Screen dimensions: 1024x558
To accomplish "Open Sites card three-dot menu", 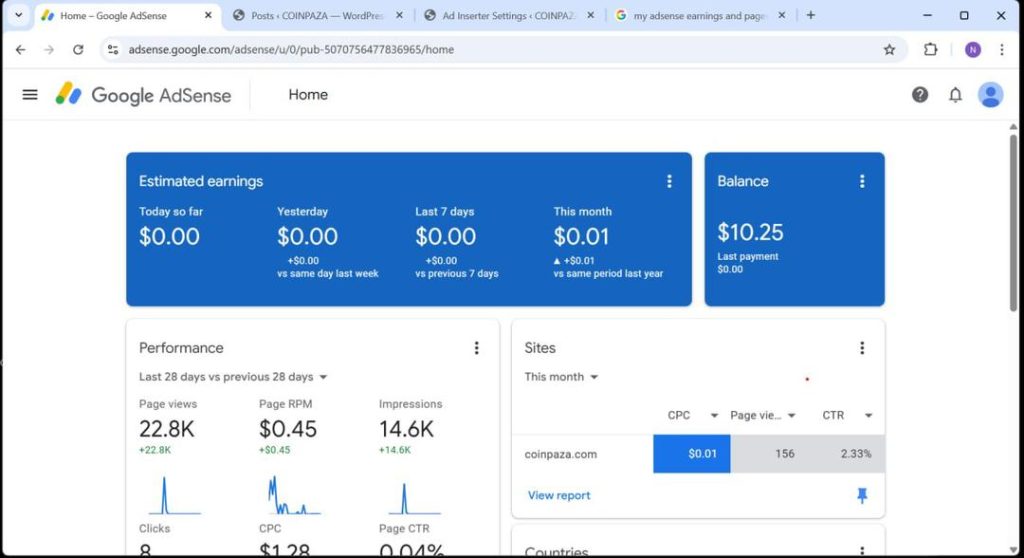I will coord(862,348).
